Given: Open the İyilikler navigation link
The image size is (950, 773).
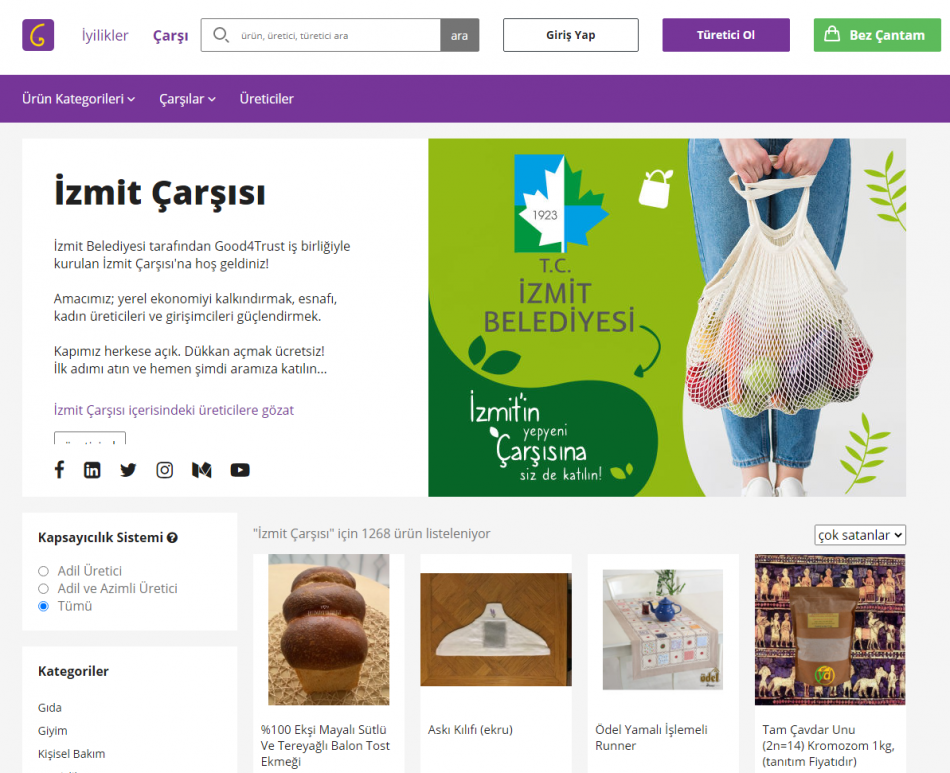Looking at the screenshot, I should pyautogui.click(x=105, y=35).
